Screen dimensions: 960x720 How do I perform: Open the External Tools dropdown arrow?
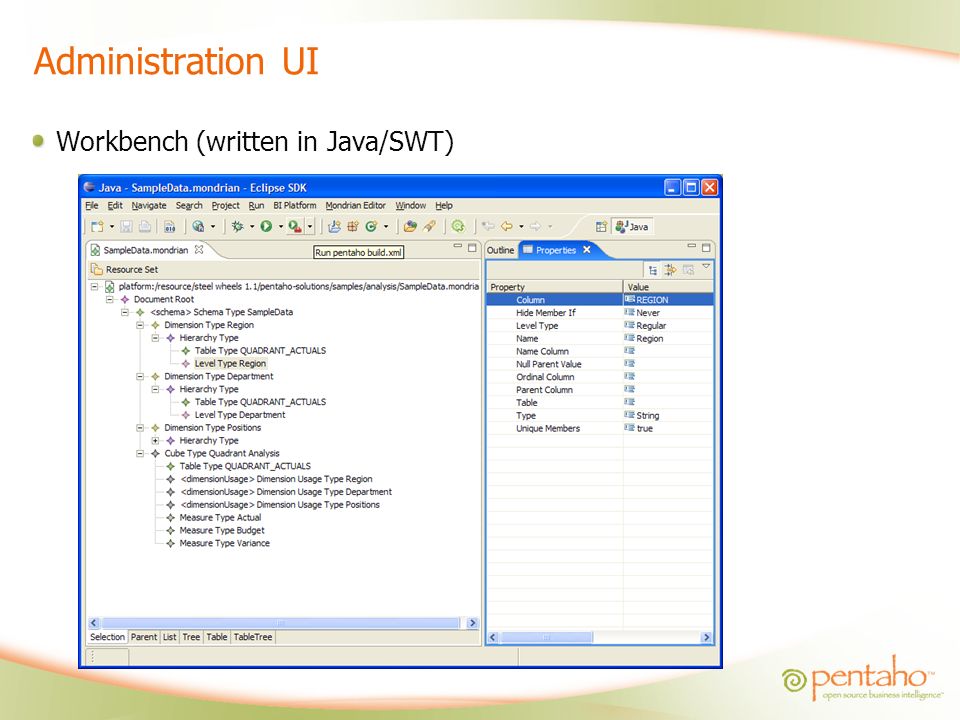[310, 227]
